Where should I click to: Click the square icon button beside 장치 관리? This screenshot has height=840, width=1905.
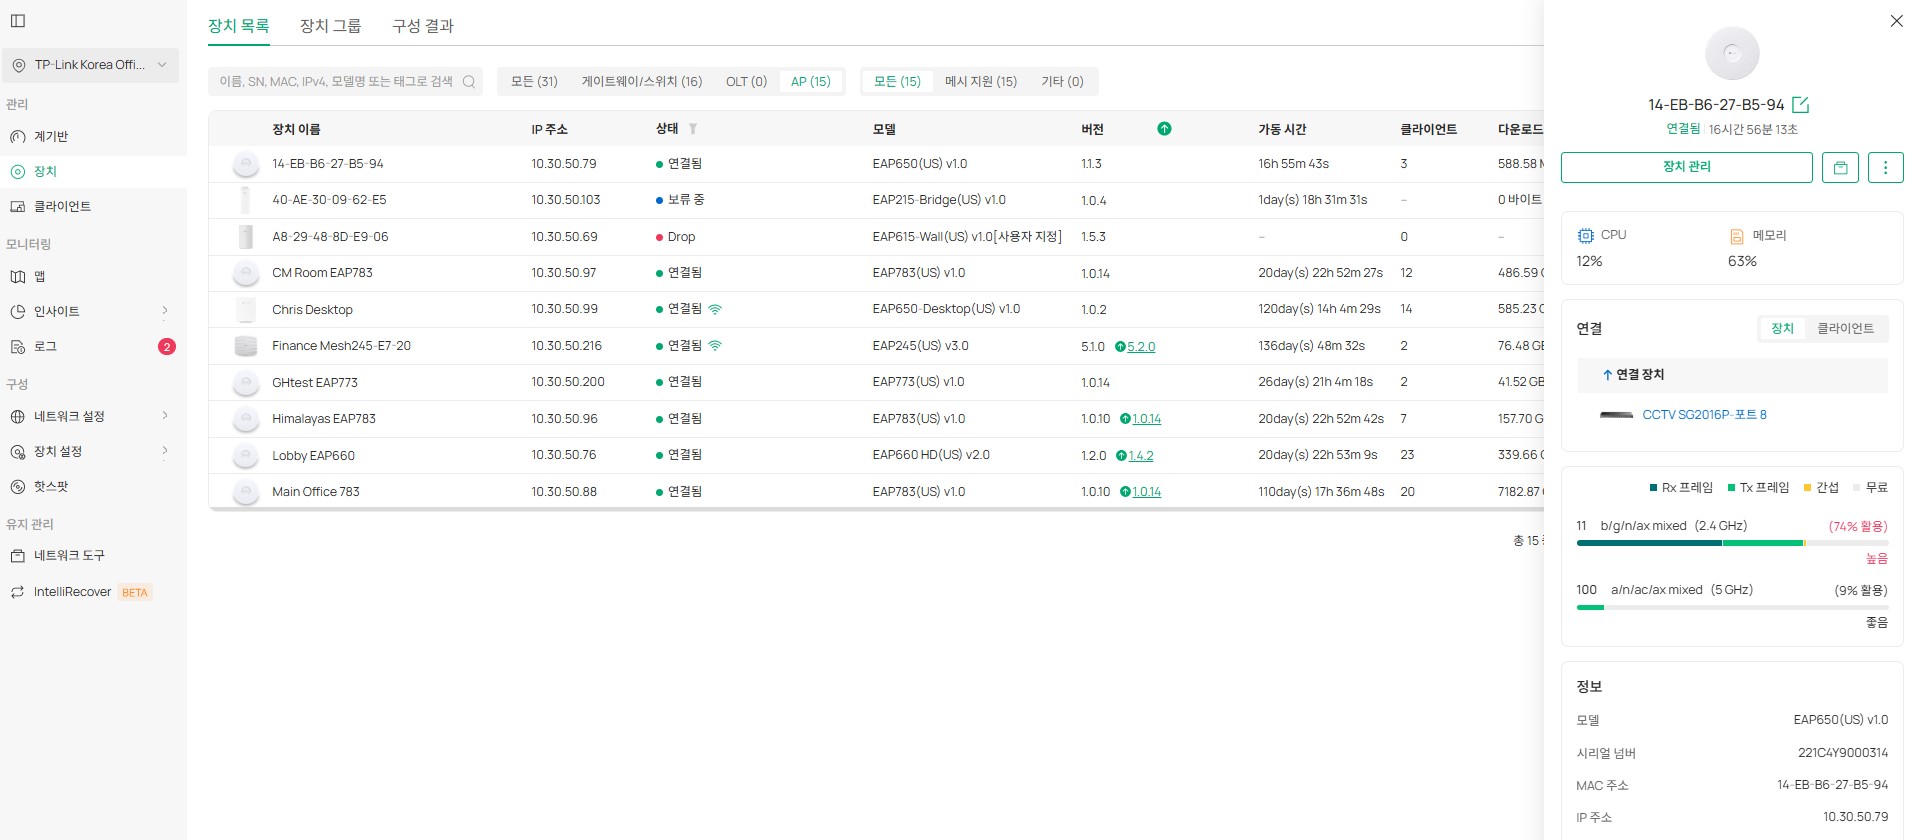(x=1840, y=168)
